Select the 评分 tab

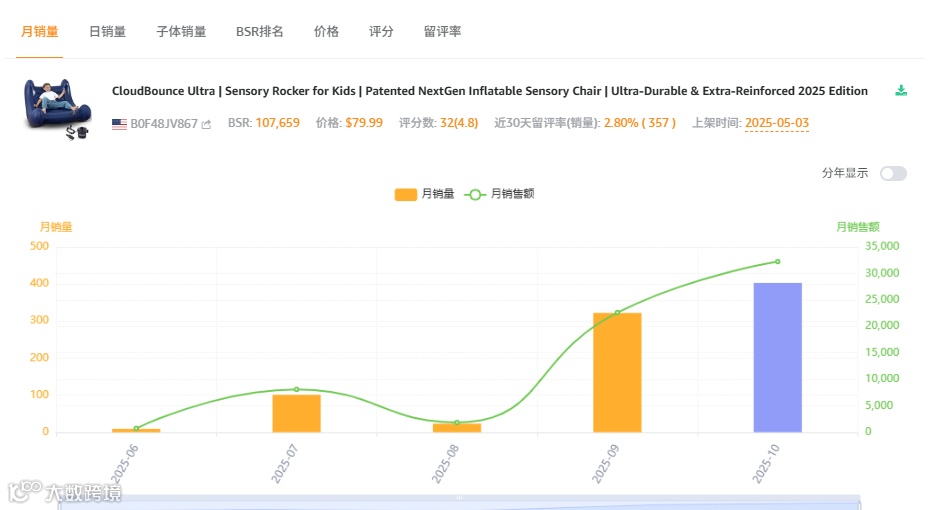click(x=380, y=32)
